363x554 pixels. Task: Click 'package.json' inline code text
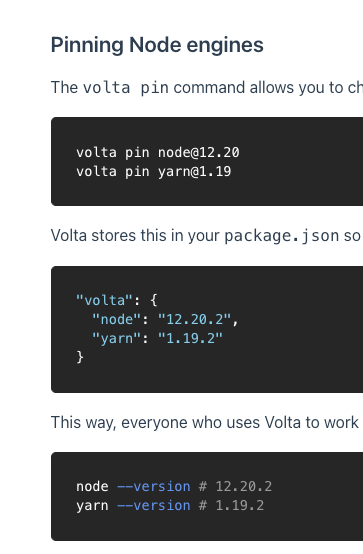pos(282,236)
